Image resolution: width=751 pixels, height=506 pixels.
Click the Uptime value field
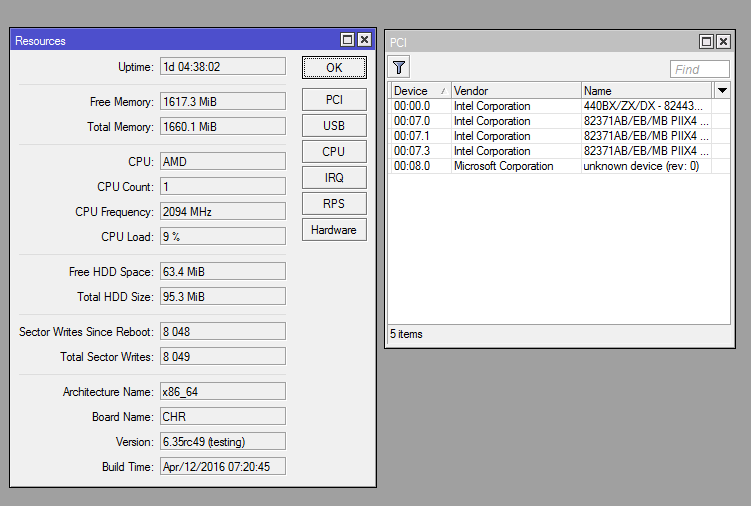223,67
